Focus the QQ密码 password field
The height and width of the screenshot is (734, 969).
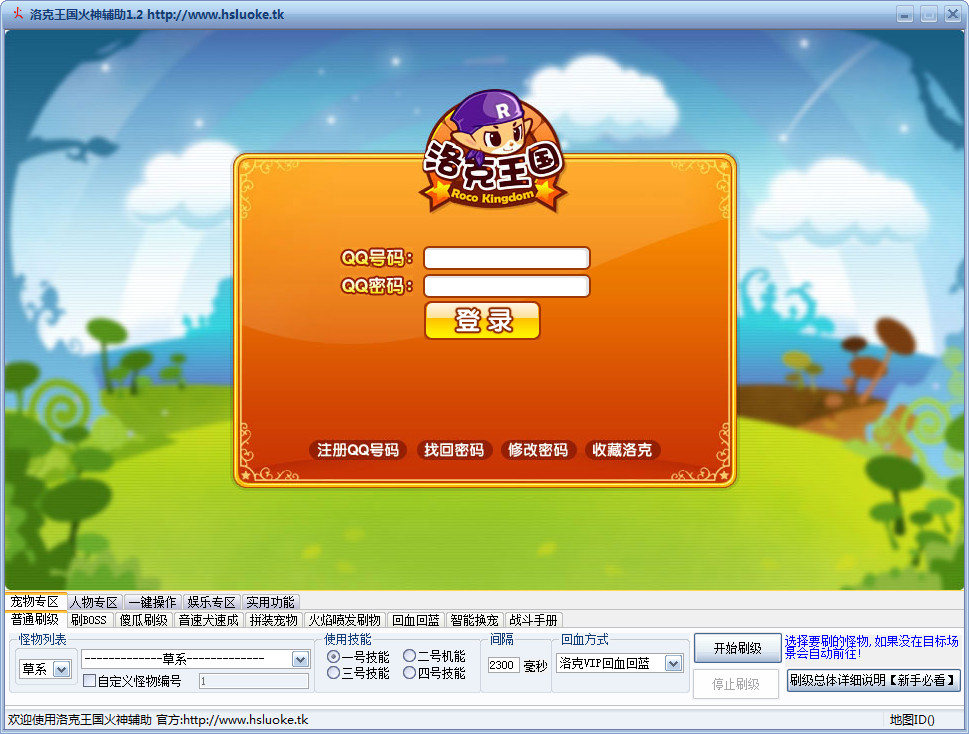507,286
